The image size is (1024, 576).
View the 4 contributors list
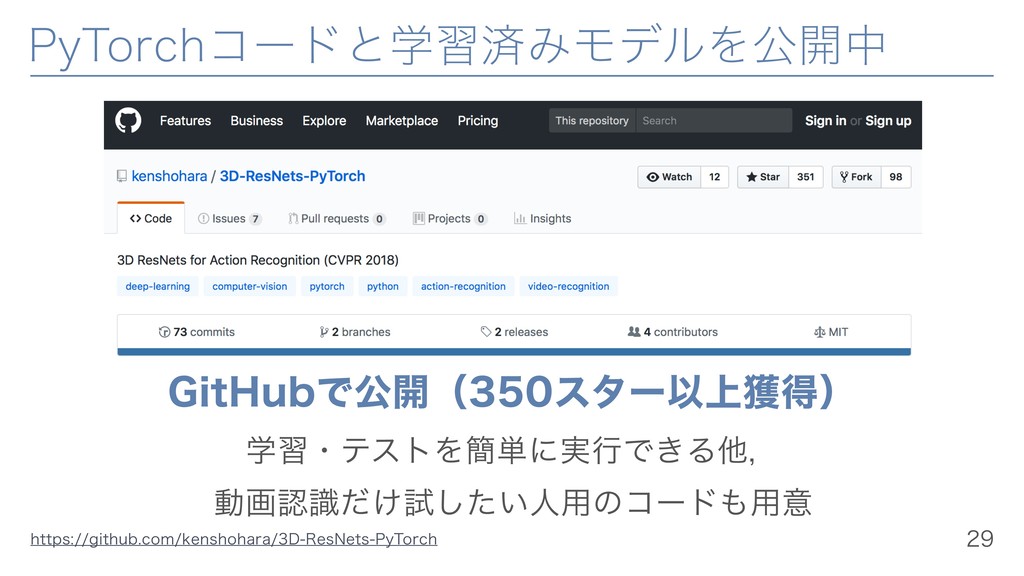point(673,332)
